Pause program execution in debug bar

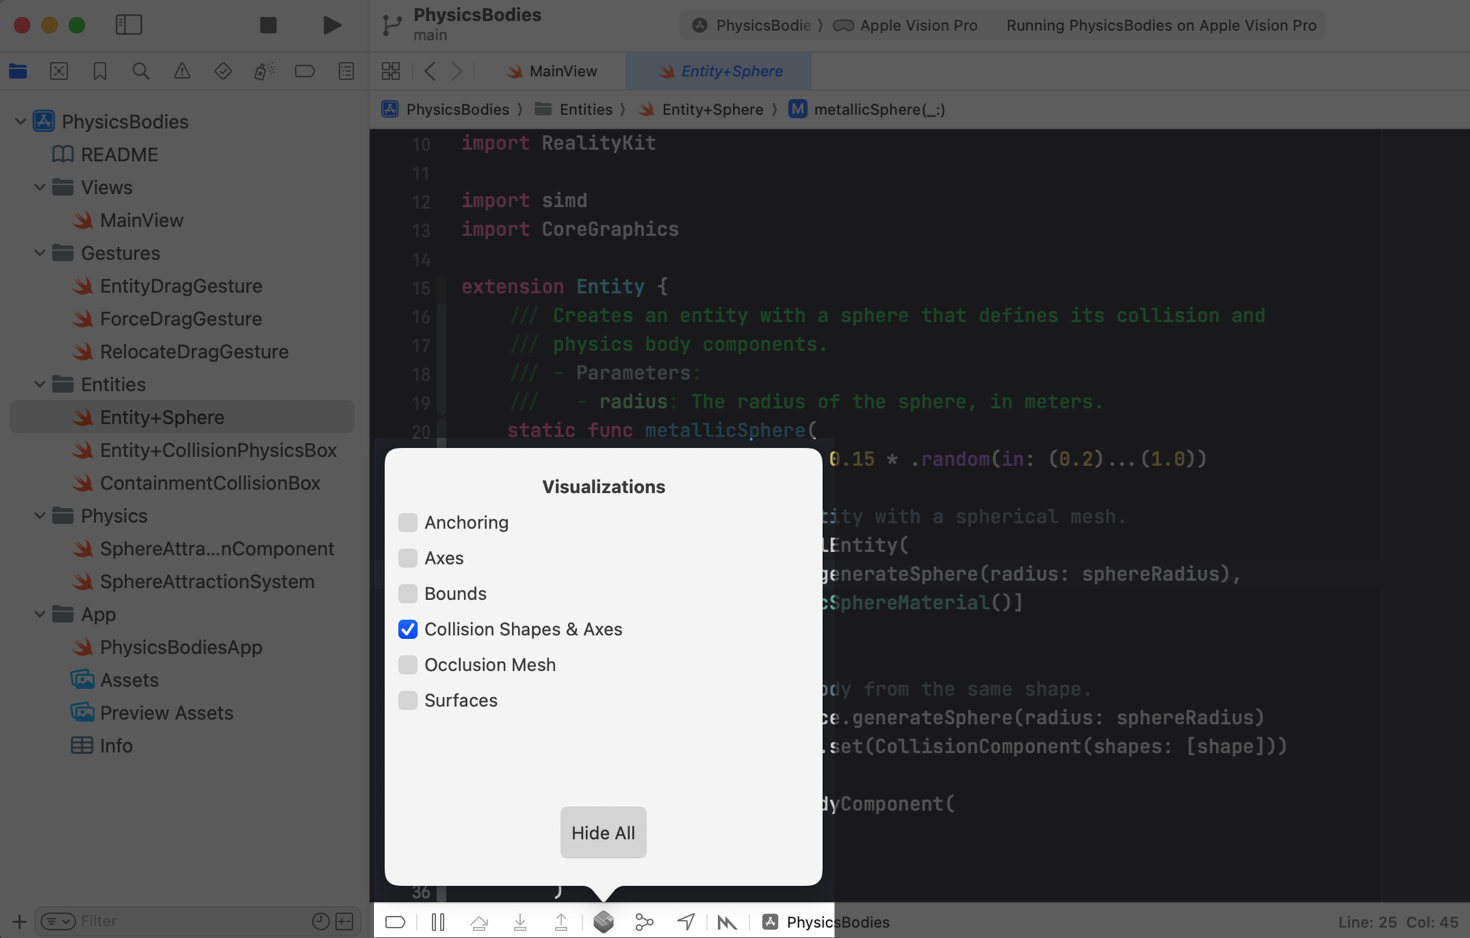coord(438,922)
